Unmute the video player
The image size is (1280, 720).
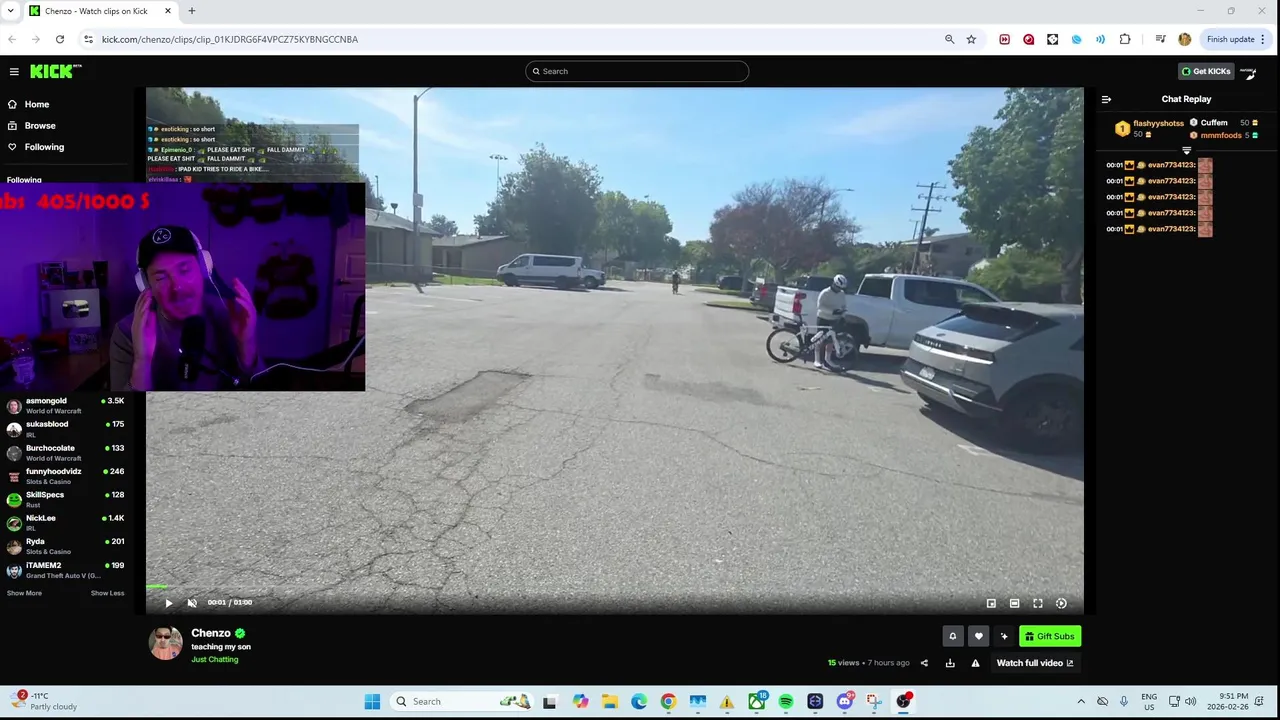click(192, 603)
